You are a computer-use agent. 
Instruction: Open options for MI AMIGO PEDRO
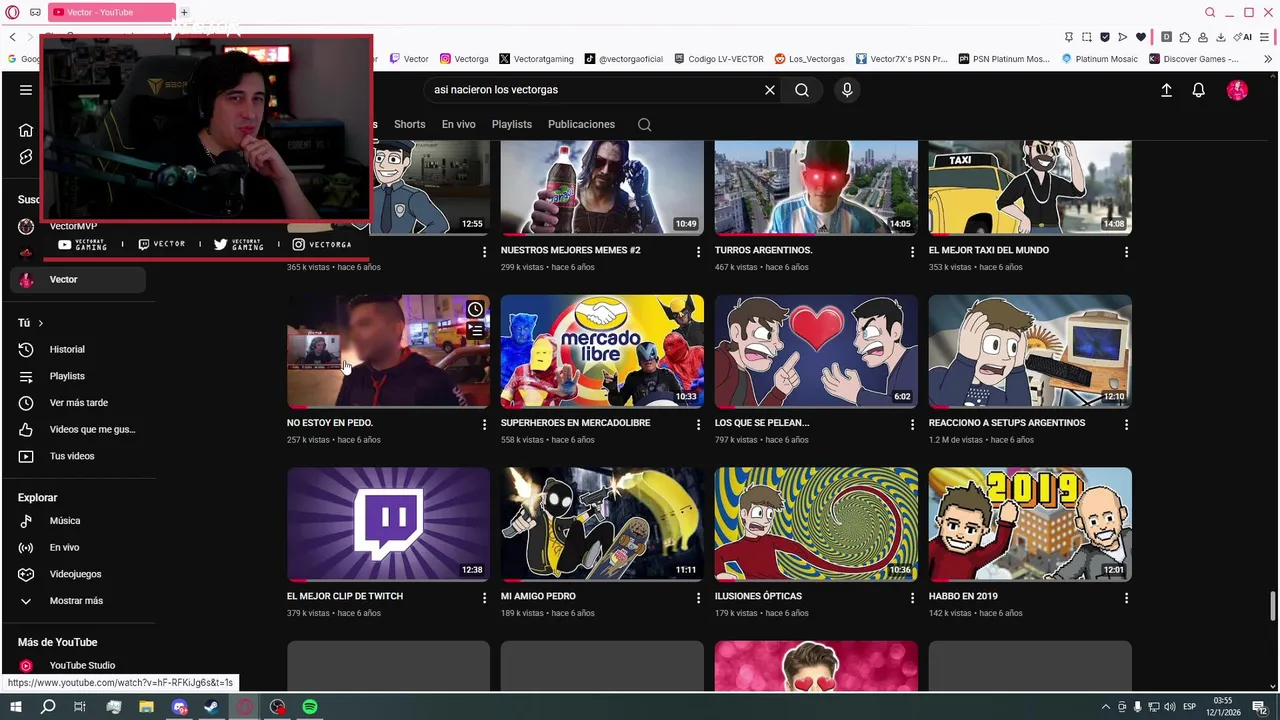(x=698, y=597)
